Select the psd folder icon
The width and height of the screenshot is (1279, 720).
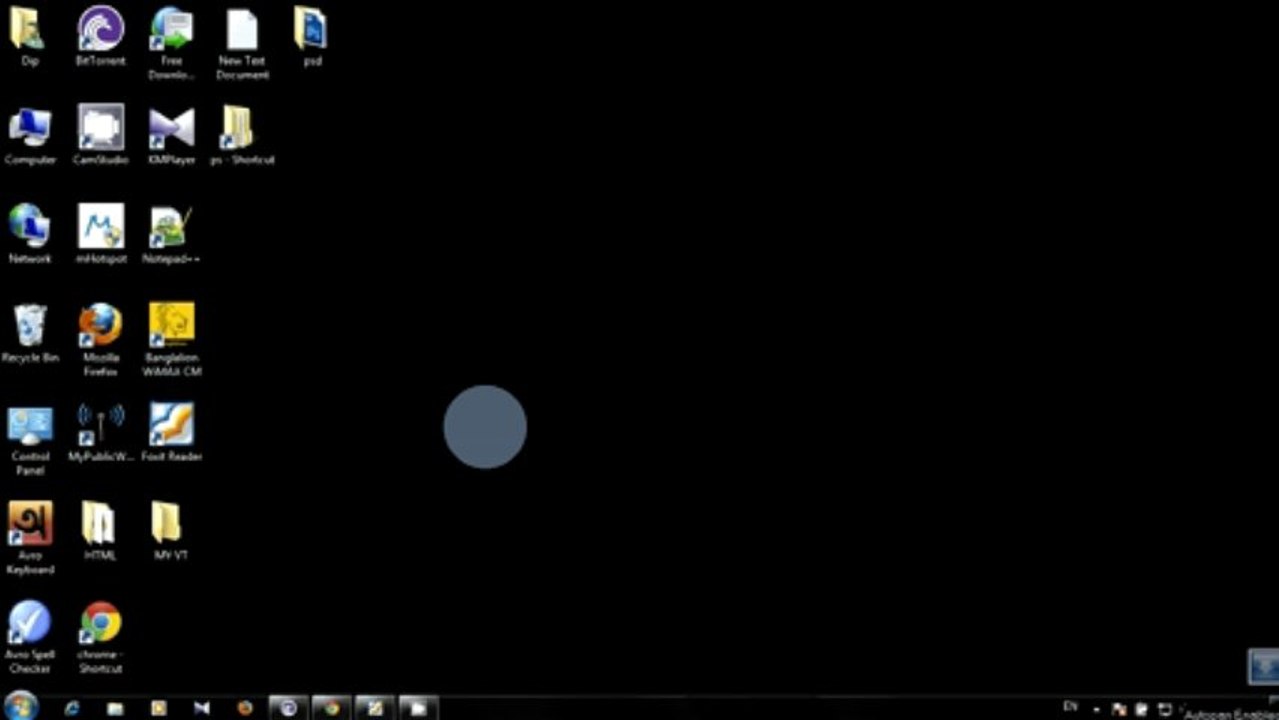pos(312,37)
